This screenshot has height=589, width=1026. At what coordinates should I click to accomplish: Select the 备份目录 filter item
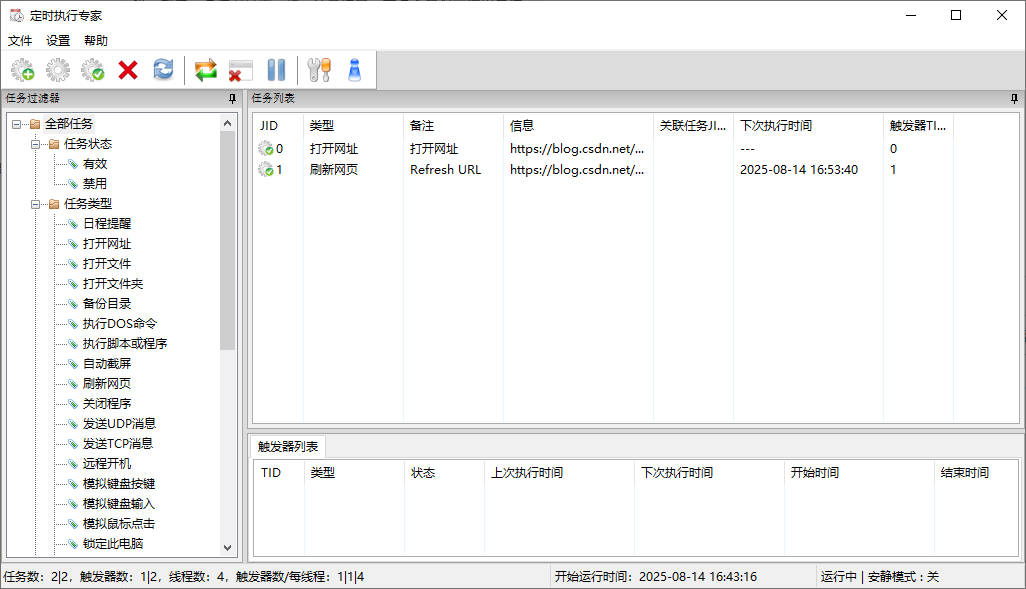(x=107, y=304)
